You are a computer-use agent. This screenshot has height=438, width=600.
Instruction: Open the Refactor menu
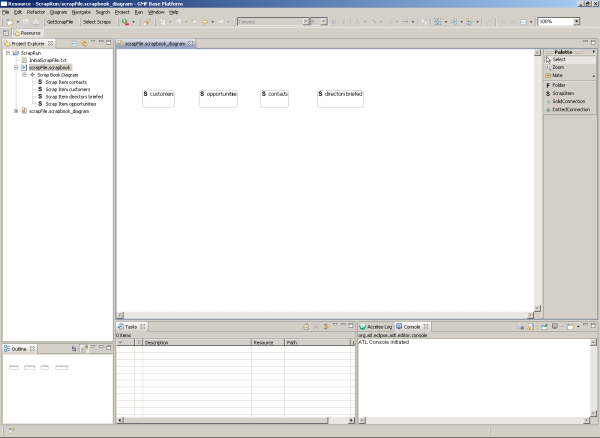(36, 11)
